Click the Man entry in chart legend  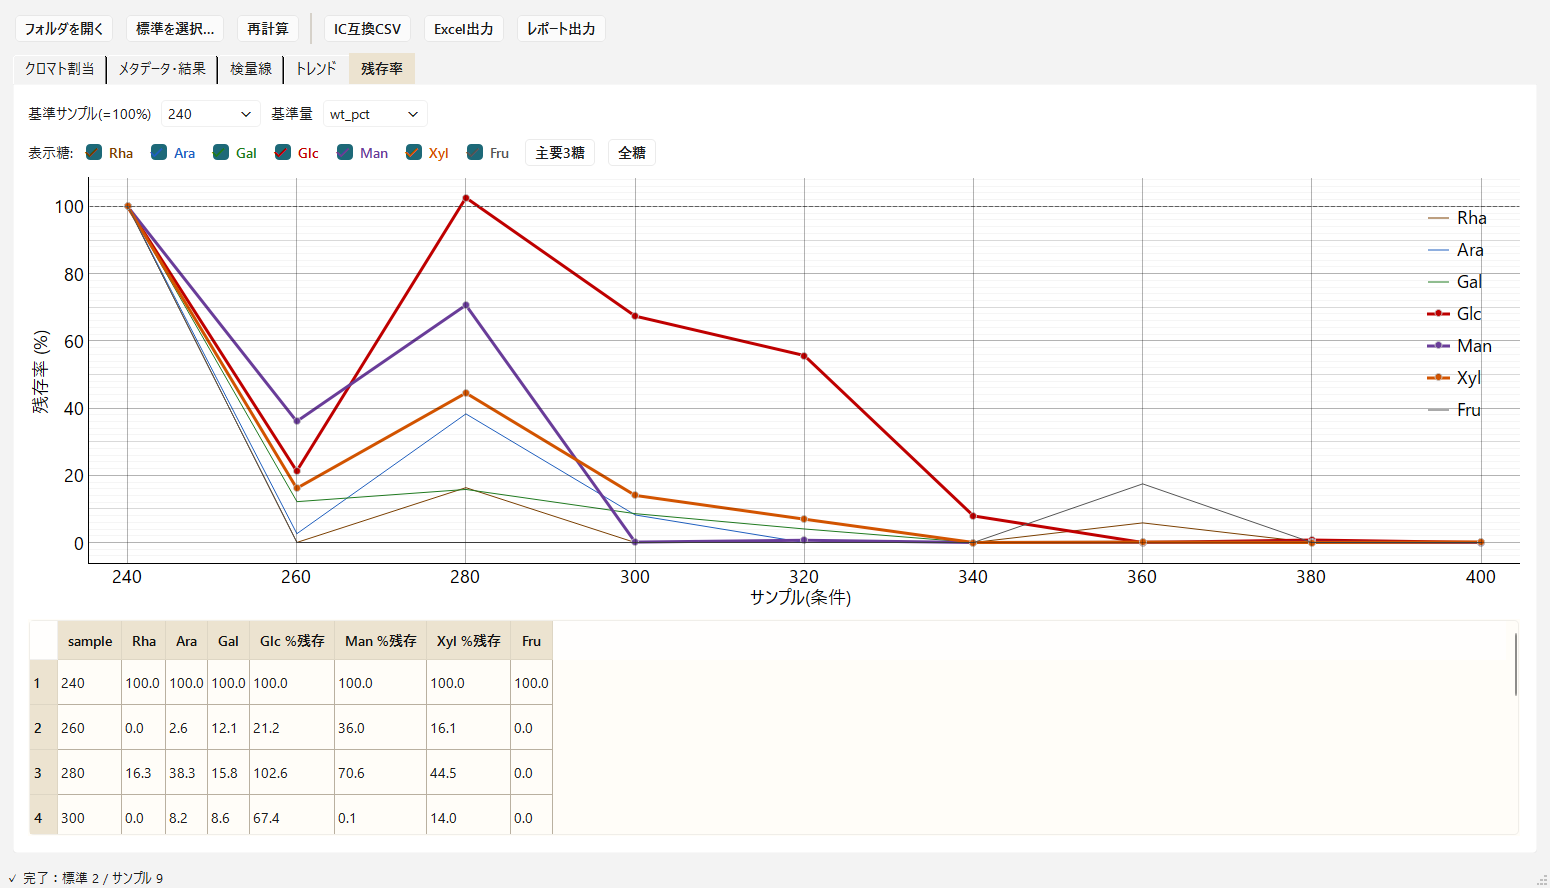(x=1459, y=346)
